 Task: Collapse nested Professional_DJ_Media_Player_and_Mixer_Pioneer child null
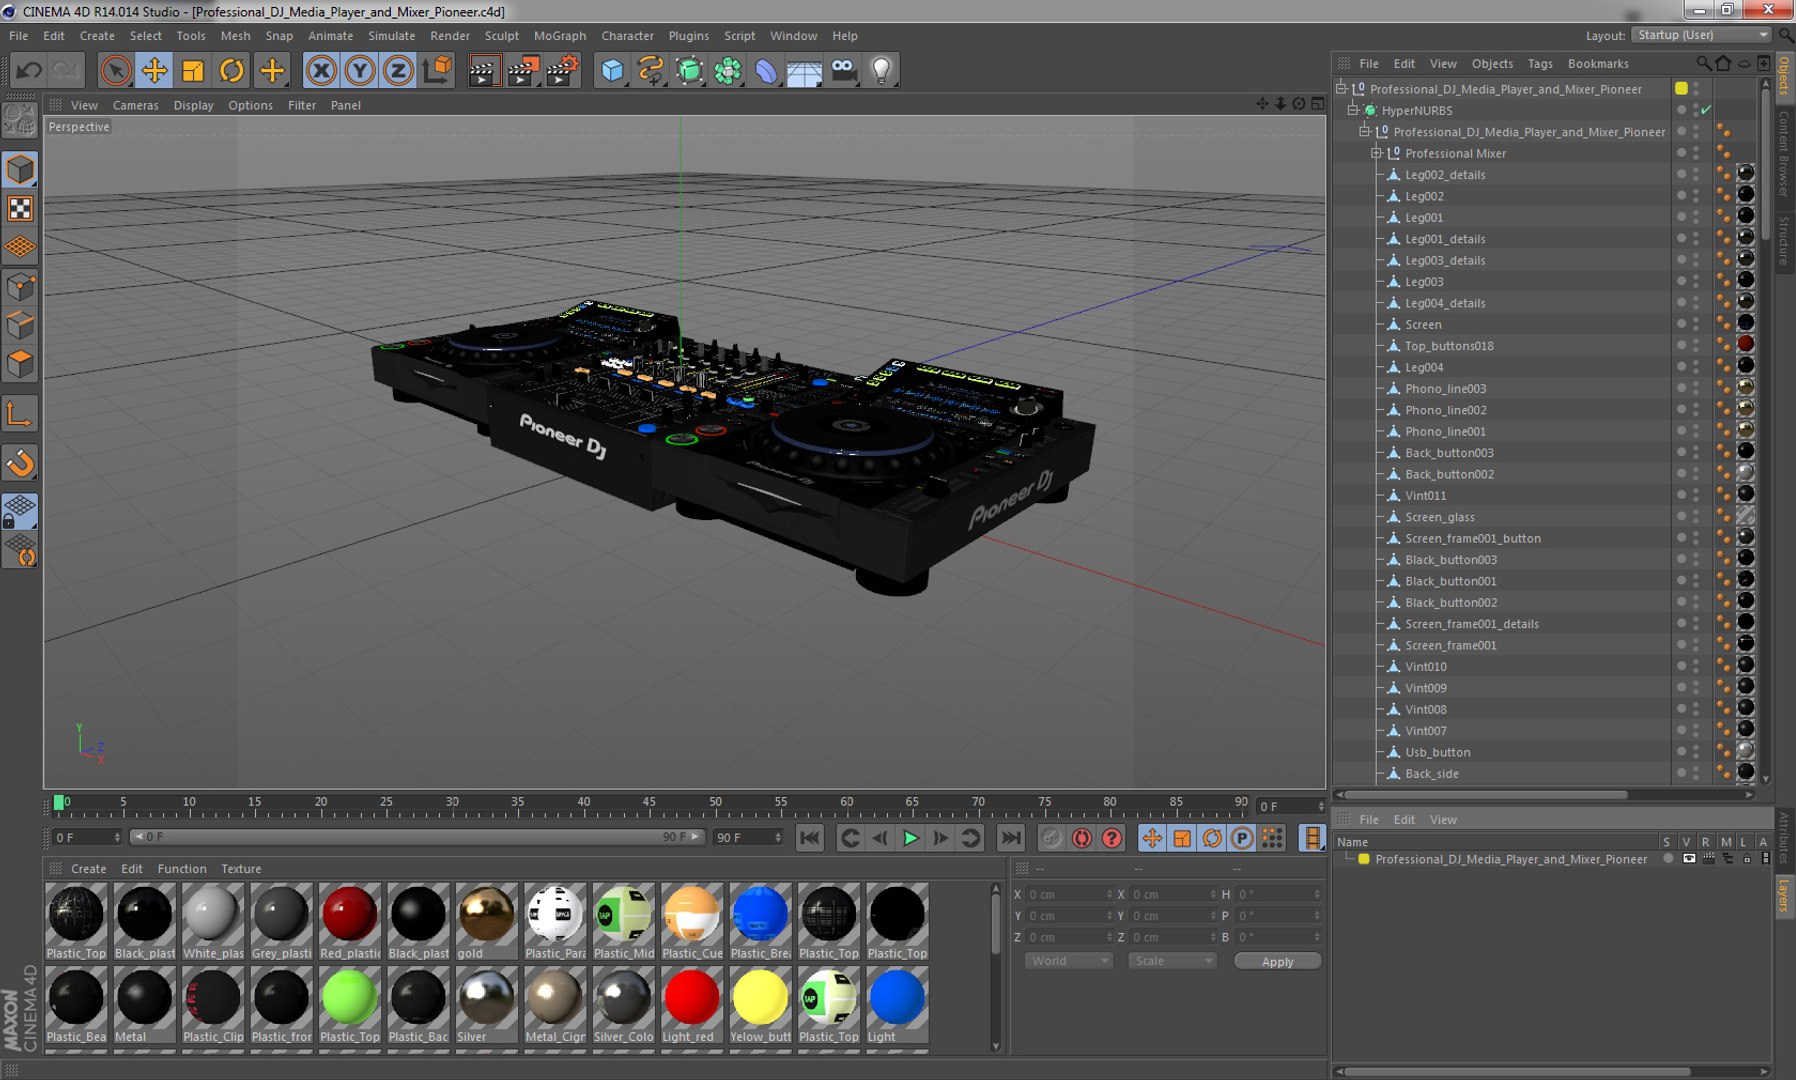pos(1365,132)
